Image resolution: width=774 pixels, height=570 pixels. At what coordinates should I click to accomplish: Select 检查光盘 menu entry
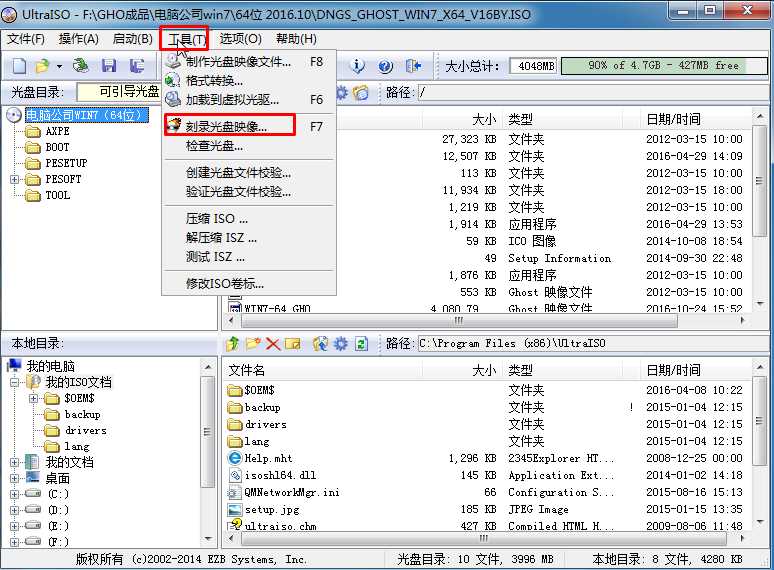249,146
